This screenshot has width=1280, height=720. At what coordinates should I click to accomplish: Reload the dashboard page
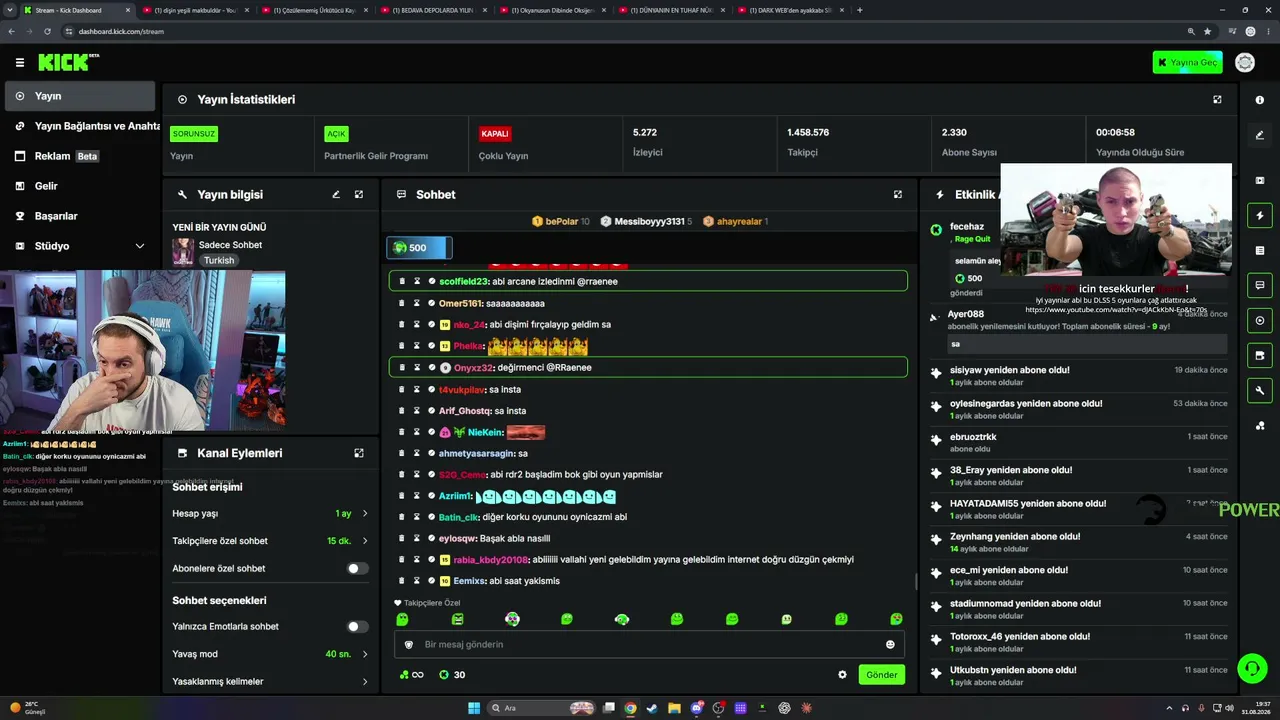47,31
